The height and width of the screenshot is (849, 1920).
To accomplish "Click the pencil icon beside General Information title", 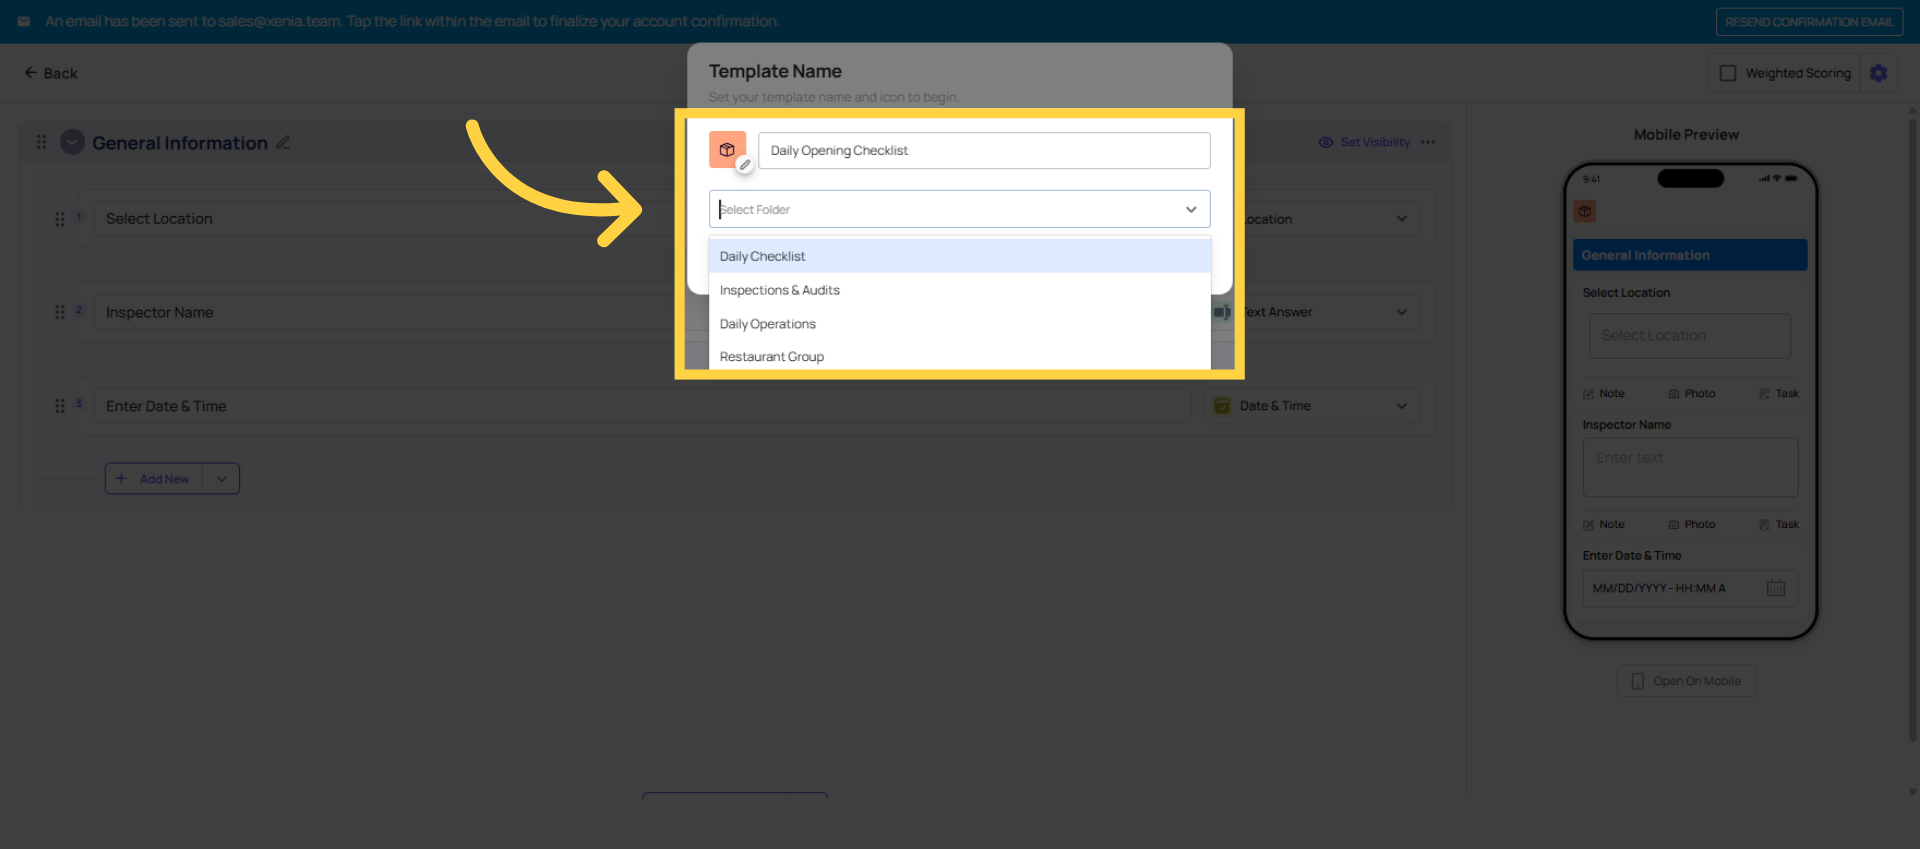I will (283, 143).
